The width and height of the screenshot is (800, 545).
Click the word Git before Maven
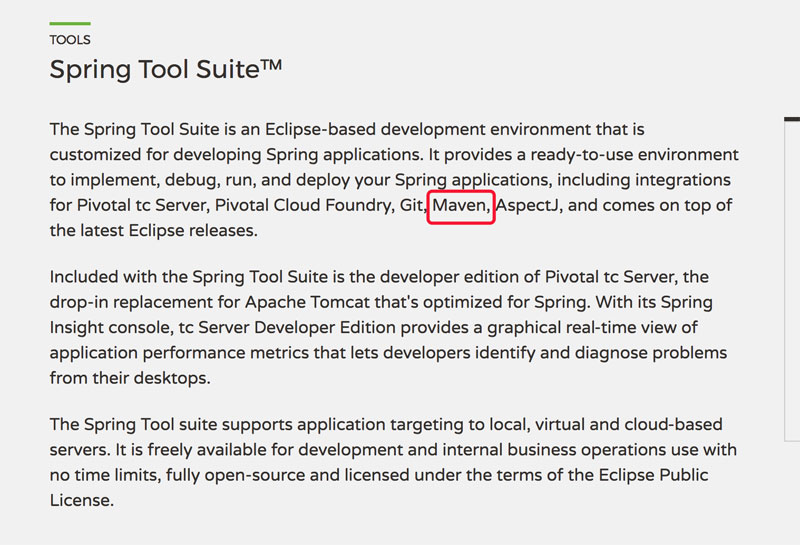408,206
